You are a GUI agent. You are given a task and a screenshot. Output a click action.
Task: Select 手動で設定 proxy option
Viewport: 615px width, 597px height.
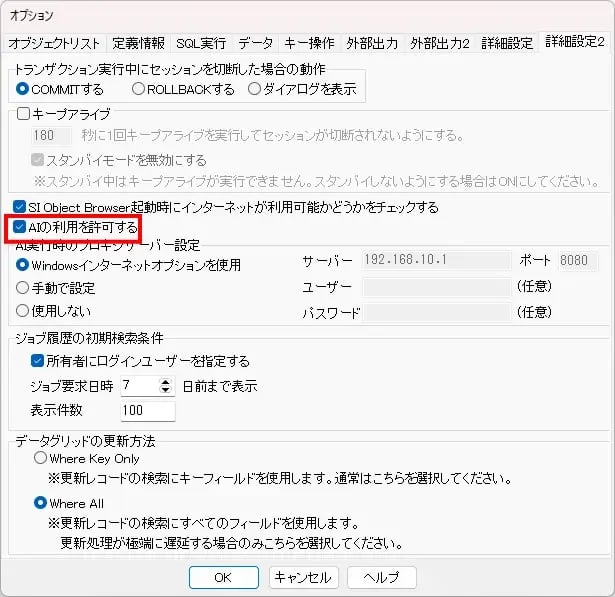click(24, 287)
